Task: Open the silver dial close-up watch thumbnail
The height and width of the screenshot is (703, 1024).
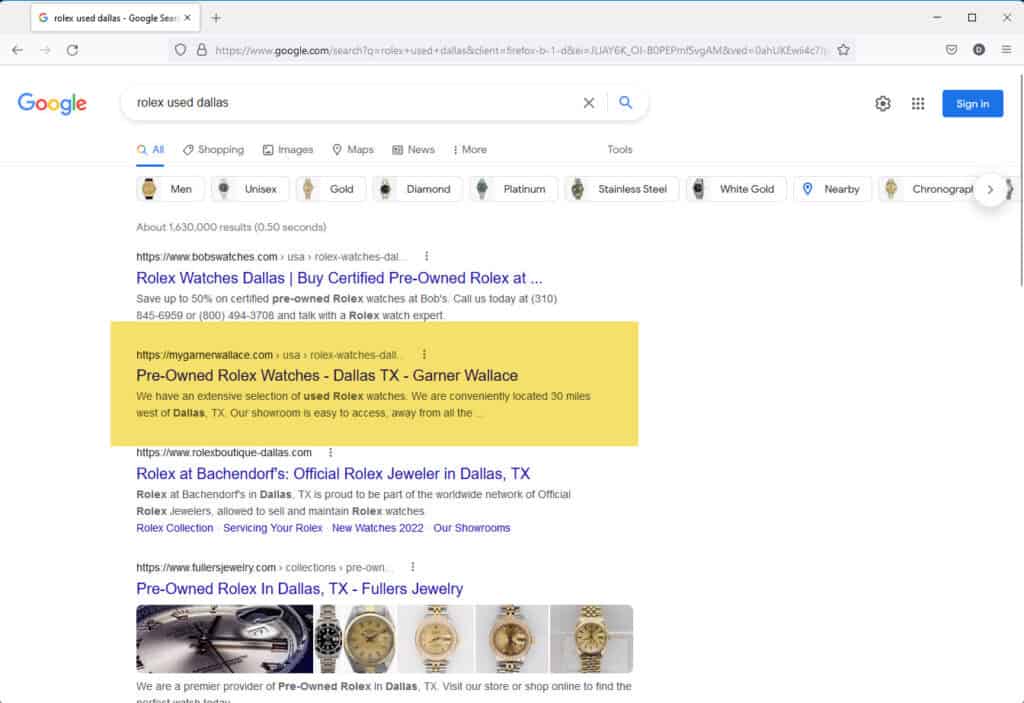Action: [x=225, y=639]
